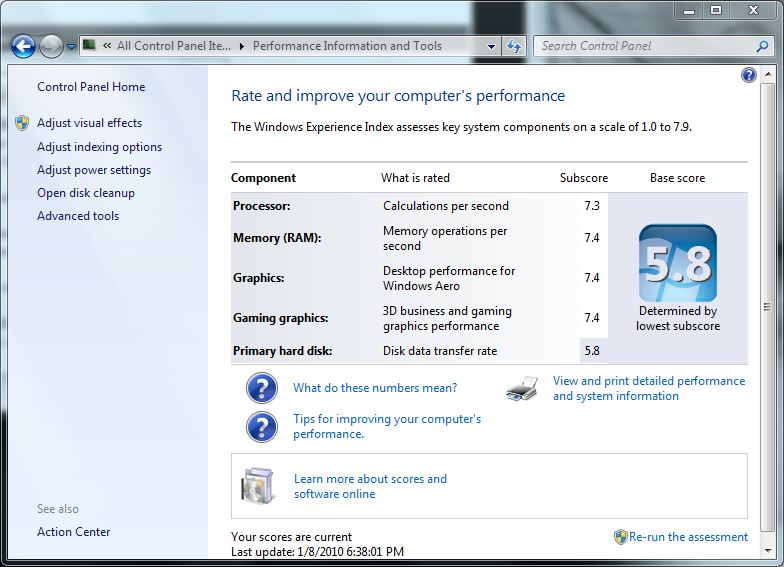Minimize the Control Panel window
This screenshot has width=784, height=567.
pos(689,10)
